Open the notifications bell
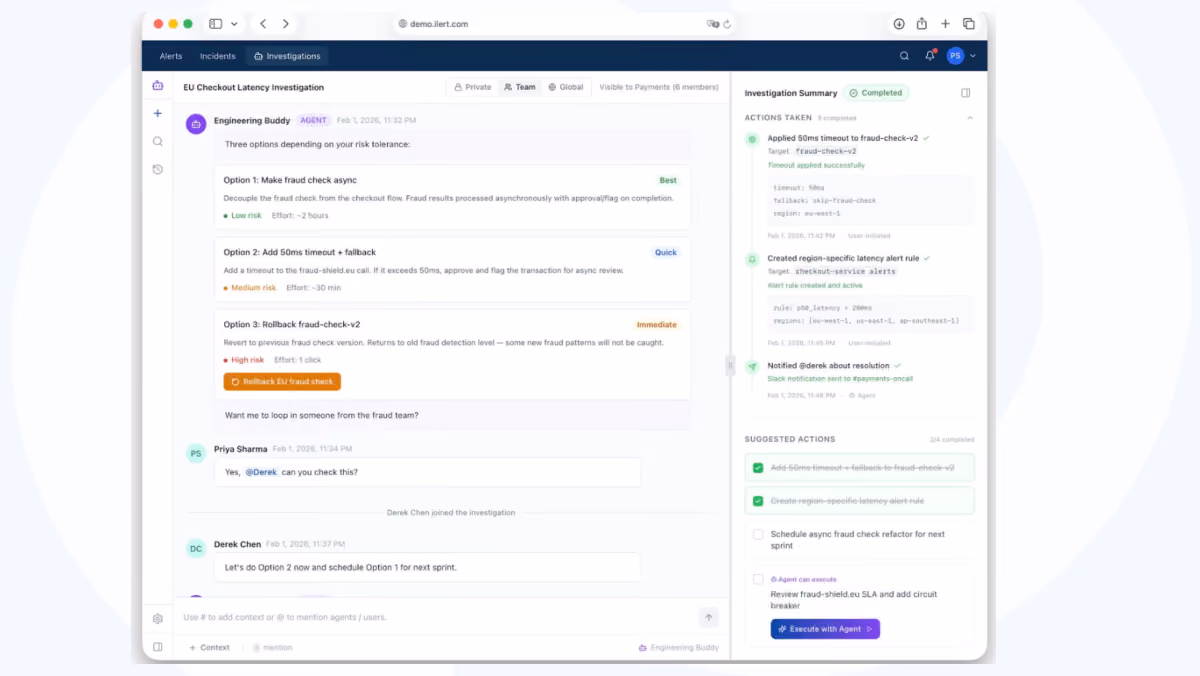This screenshot has width=1200, height=676. [x=930, y=56]
